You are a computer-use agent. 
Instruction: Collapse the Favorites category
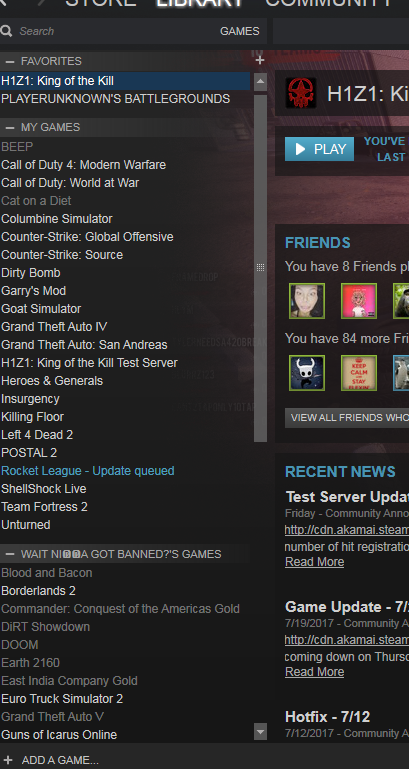coord(10,61)
